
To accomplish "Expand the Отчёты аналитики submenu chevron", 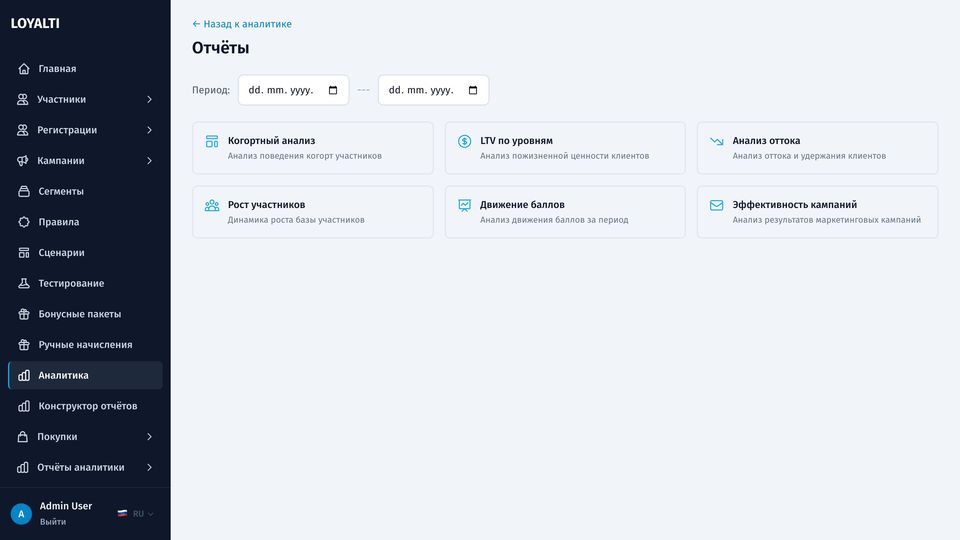I will point(149,467).
